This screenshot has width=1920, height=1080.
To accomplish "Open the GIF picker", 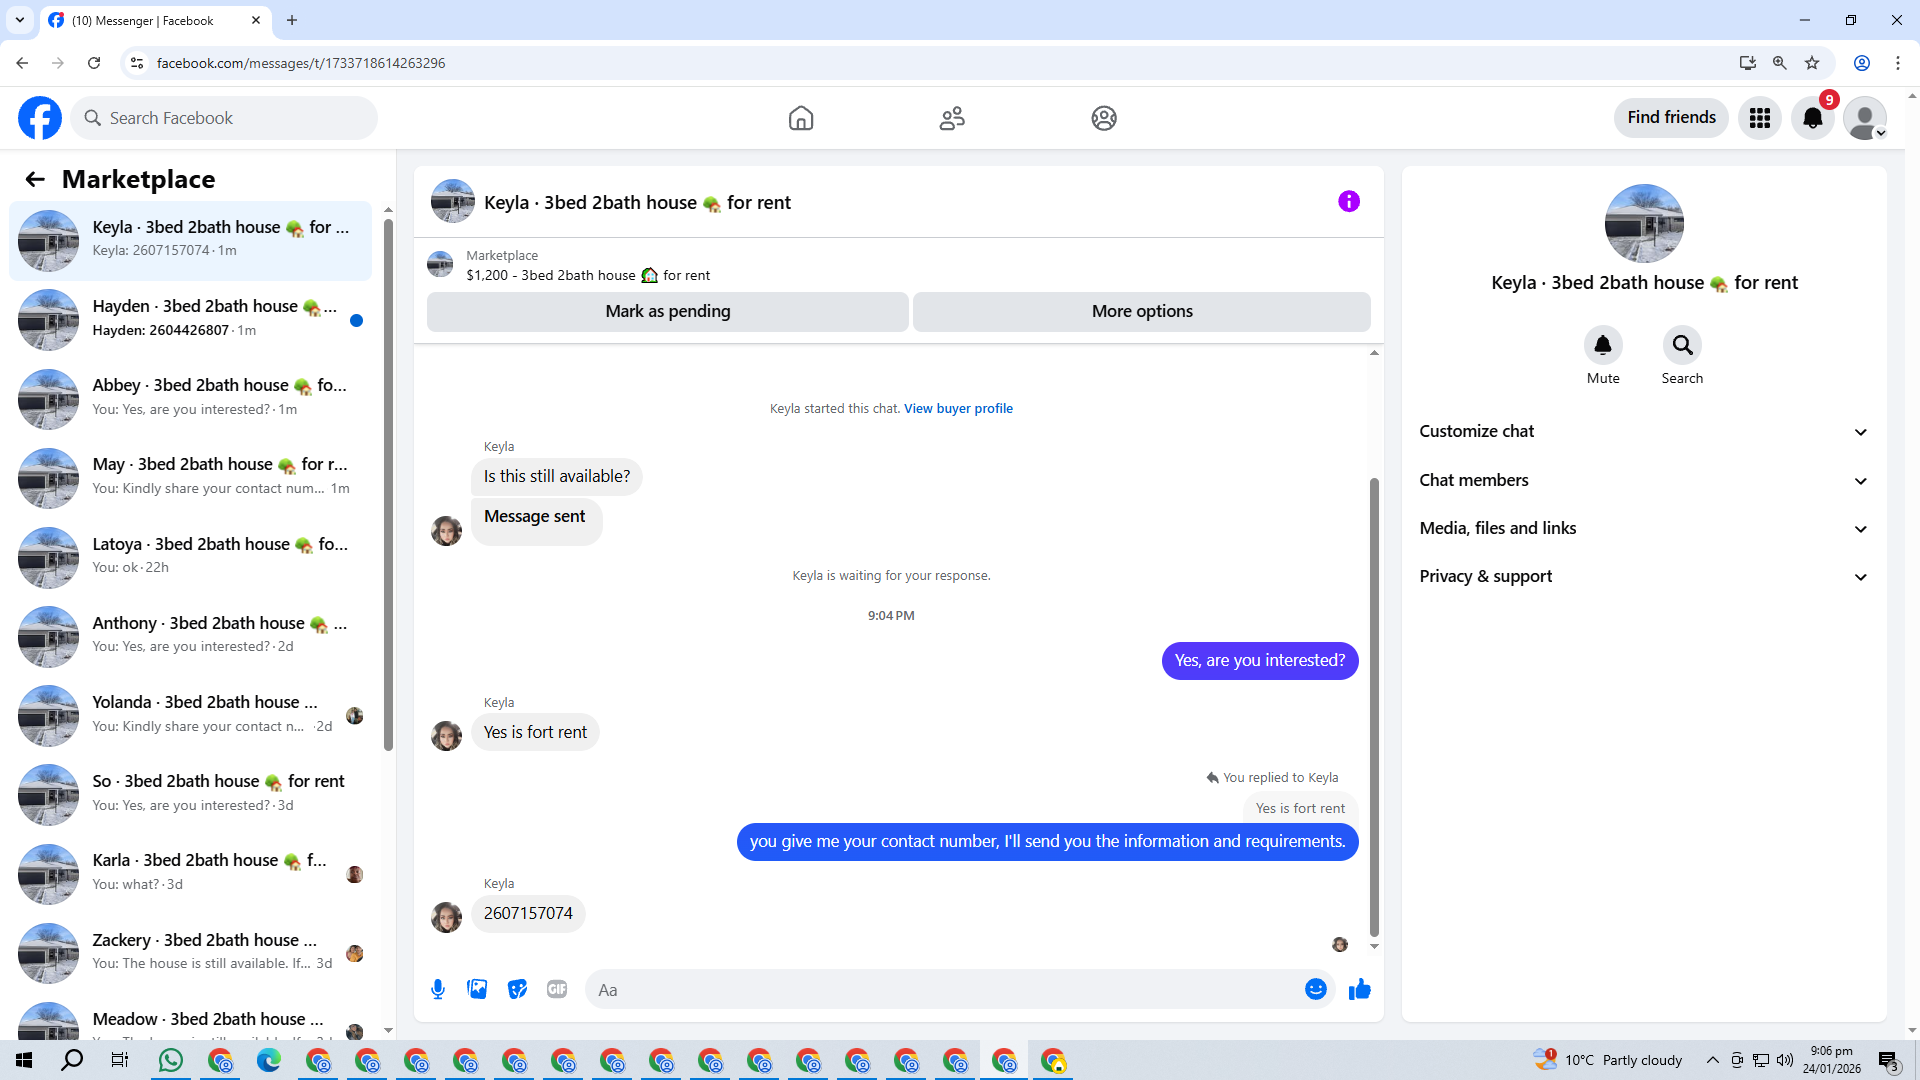I will click(557, 989).
